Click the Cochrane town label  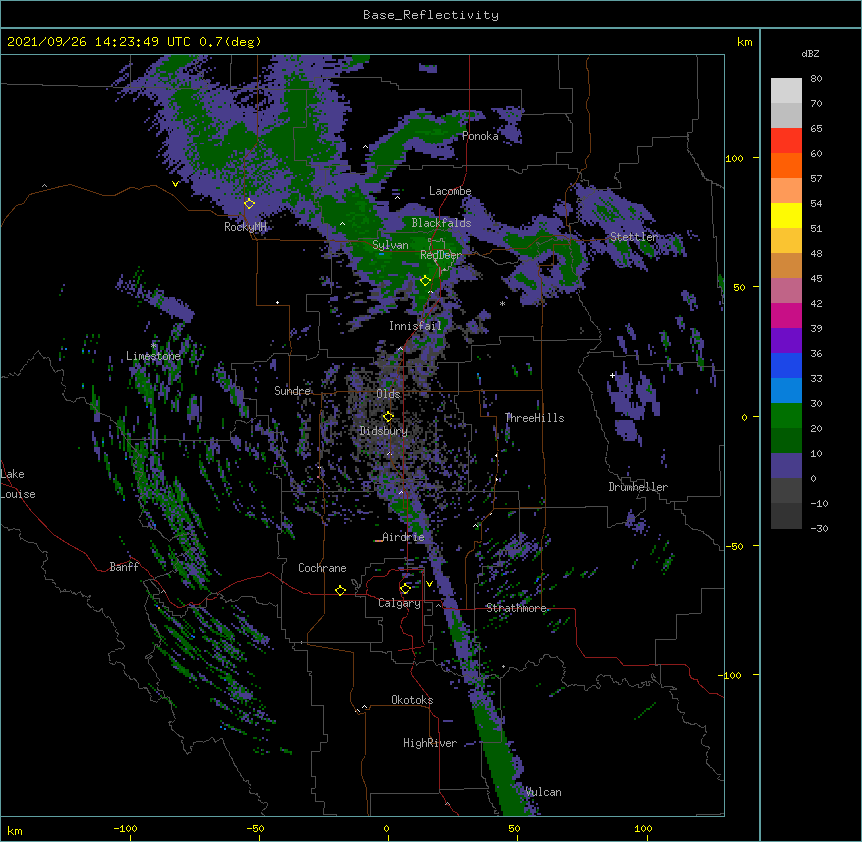tap(322, 568)
